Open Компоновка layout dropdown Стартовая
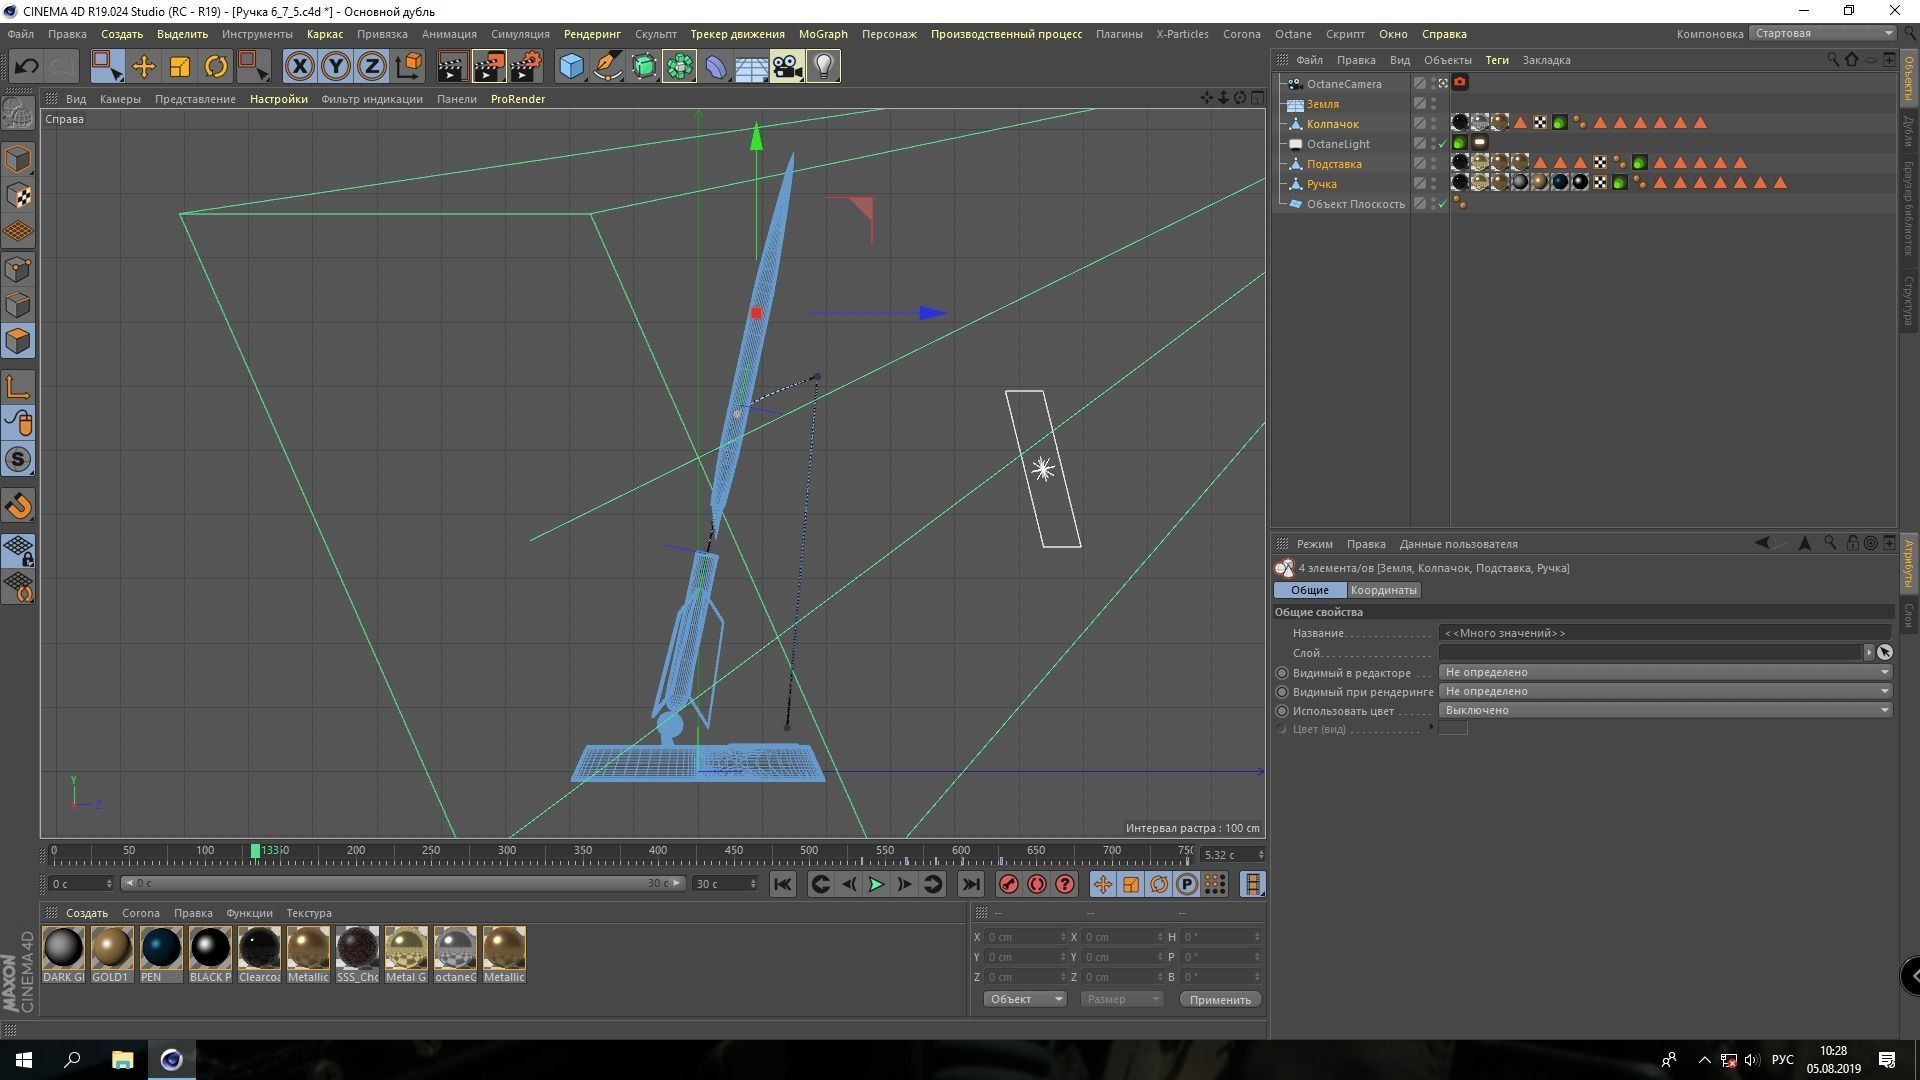This screenshot has width=1920, height=1080. pyautogui.click(x=1823, y=34)
